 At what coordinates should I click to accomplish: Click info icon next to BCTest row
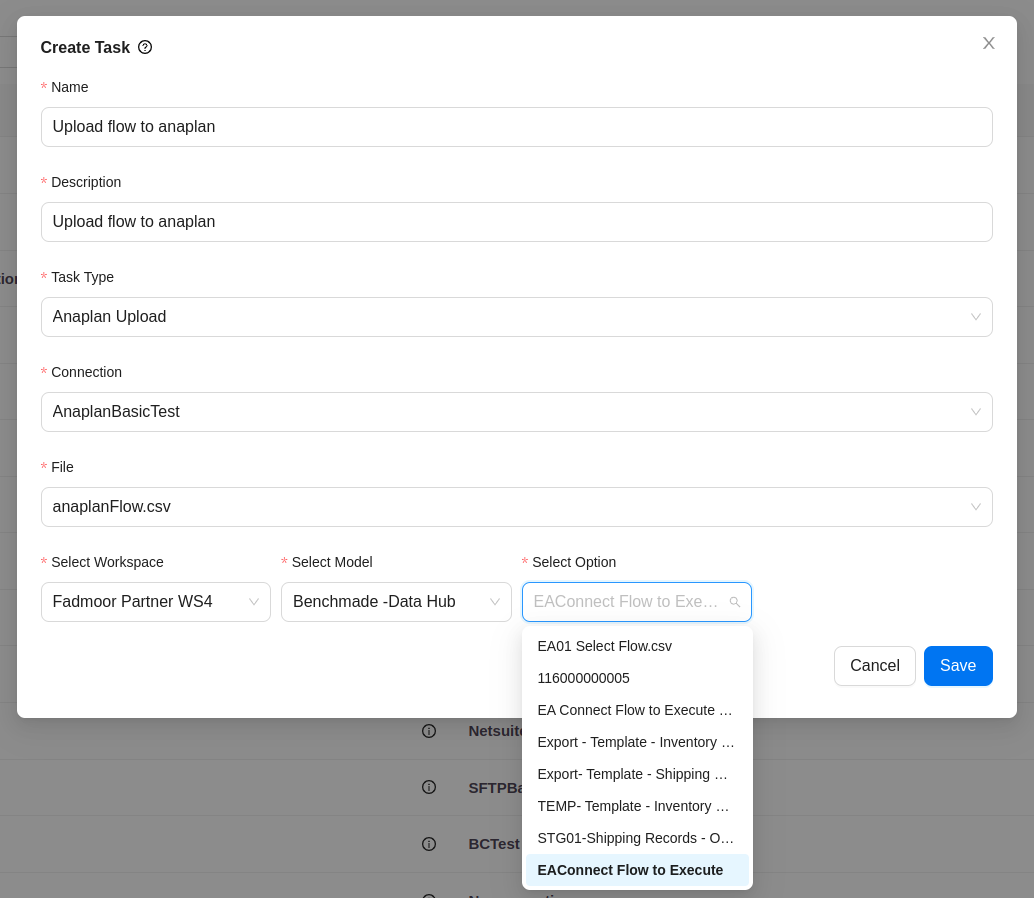[429, 844]
